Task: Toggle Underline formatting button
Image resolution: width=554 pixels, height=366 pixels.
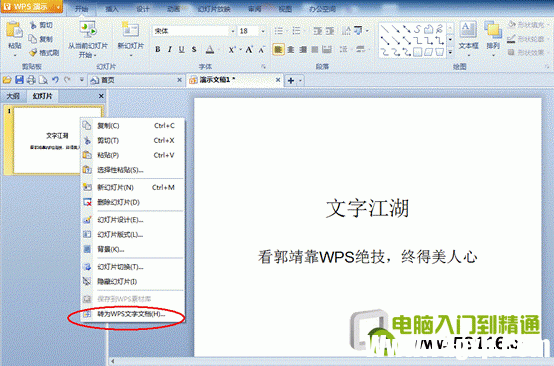Action: coord(182,50)
